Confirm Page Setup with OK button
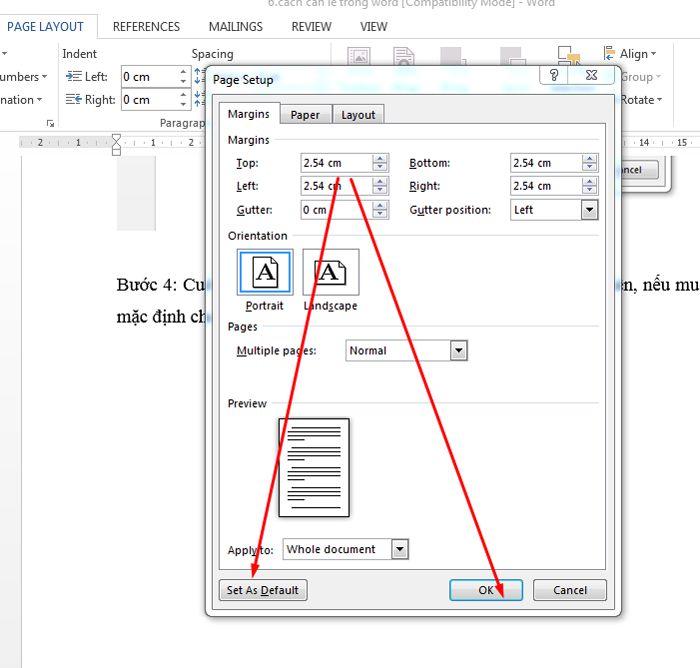 (486, 590)
